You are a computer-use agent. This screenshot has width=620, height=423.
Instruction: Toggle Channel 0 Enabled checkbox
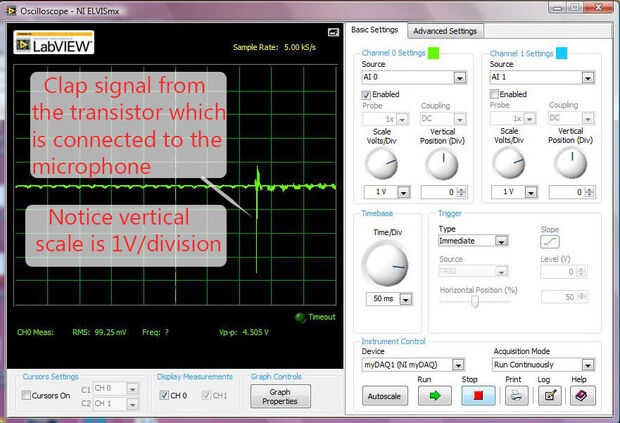coord(366,94)
